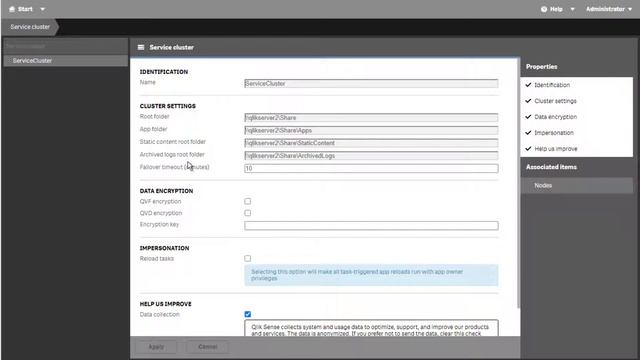Click the Service cluster breadcrumb tab

[30, 27]
